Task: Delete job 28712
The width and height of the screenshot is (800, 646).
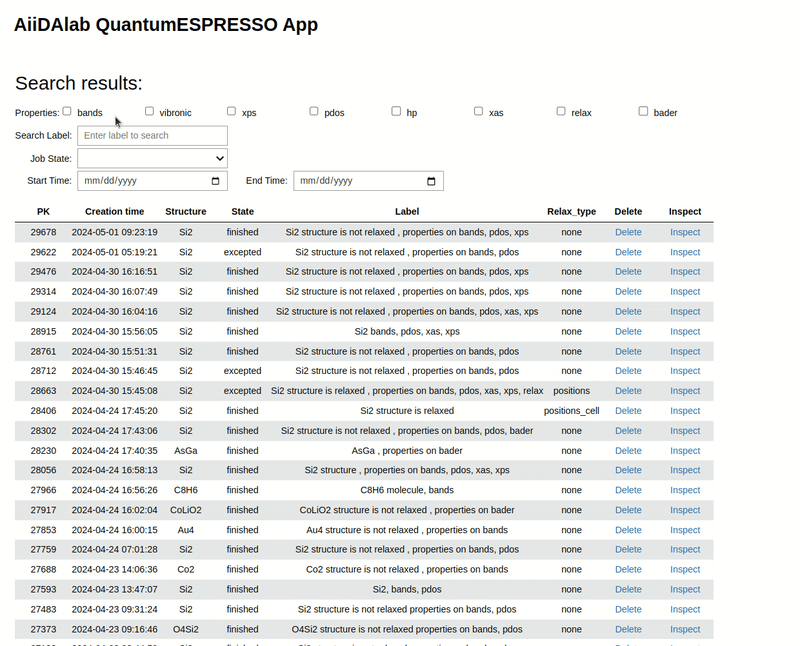Action: pos(628,370)
